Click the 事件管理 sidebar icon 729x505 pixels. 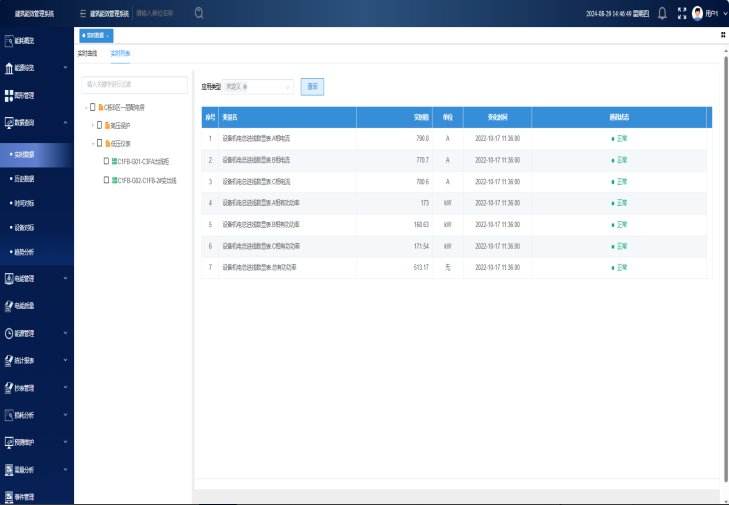pyautogui.click(x=9, y=497)
